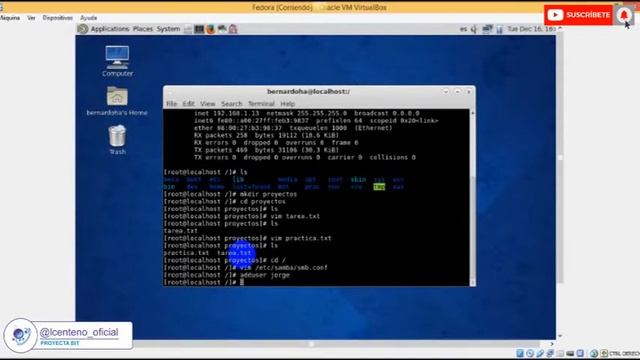
Task: Open the Places menu
Action: pos(143,29)
